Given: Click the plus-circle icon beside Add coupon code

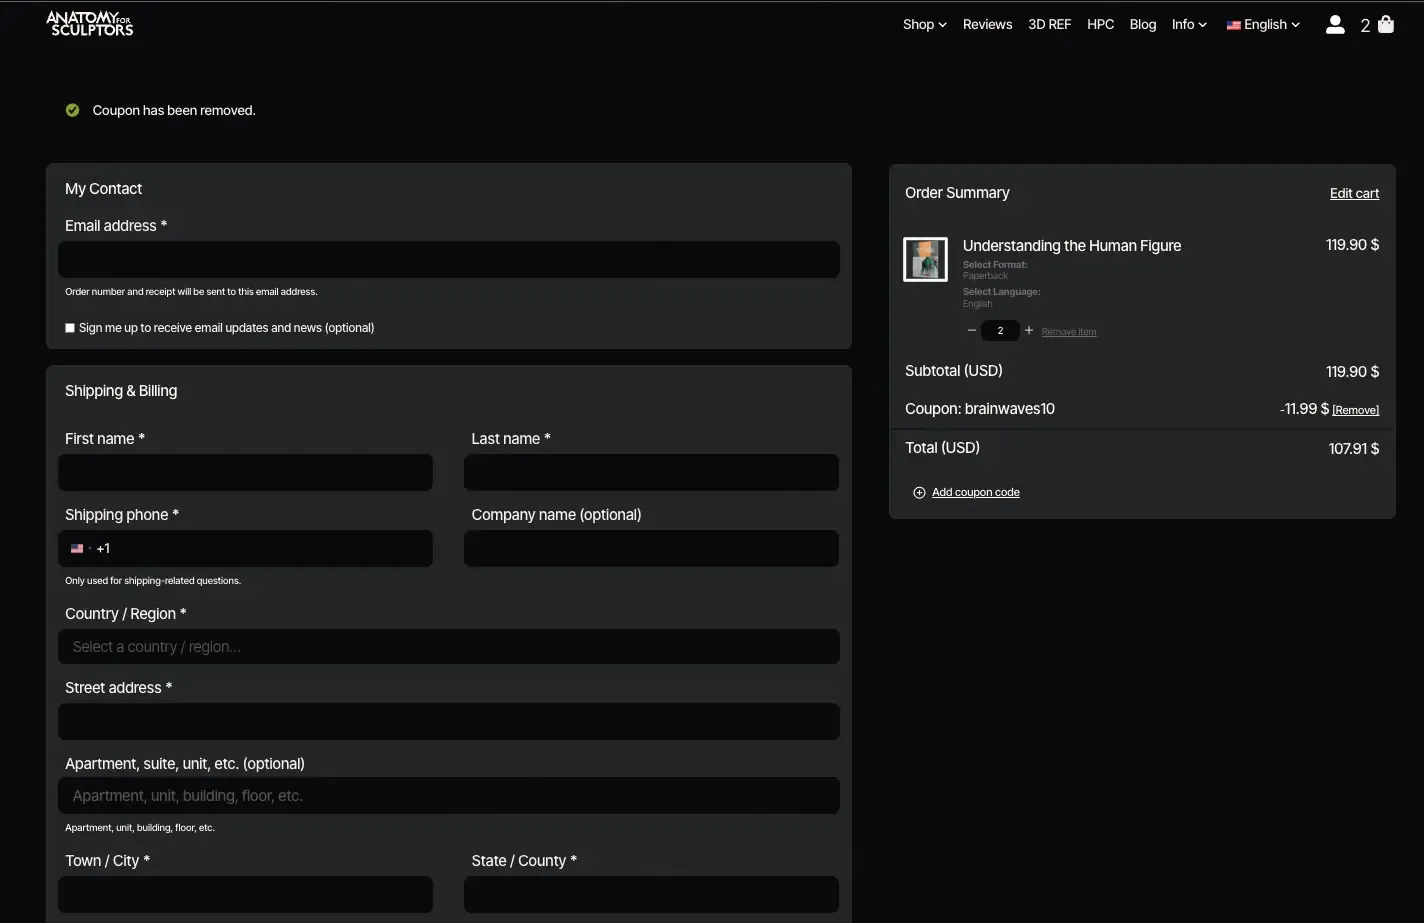Looking at the screenshot, I should click(919, 492).
